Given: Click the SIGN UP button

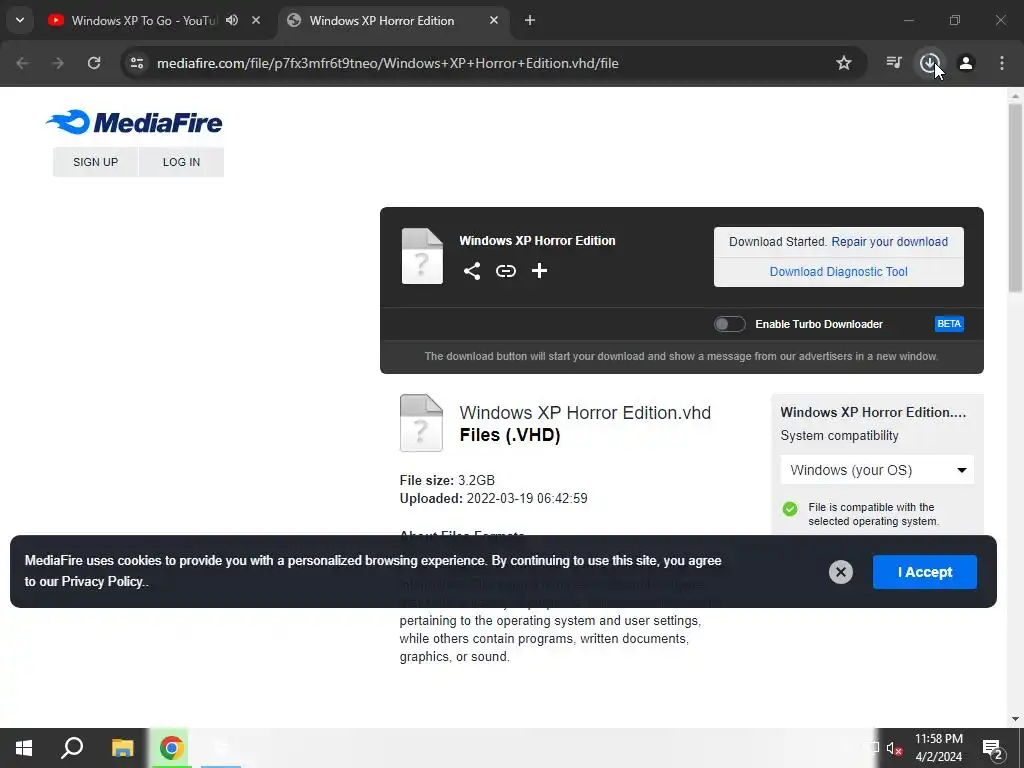Looking at the screenshot, I should (95, 162).
